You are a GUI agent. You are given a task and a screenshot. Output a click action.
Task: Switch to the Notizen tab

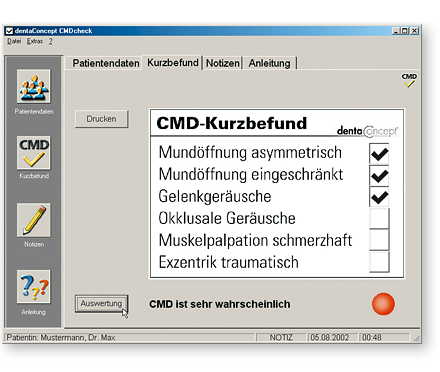coord(223,63)
